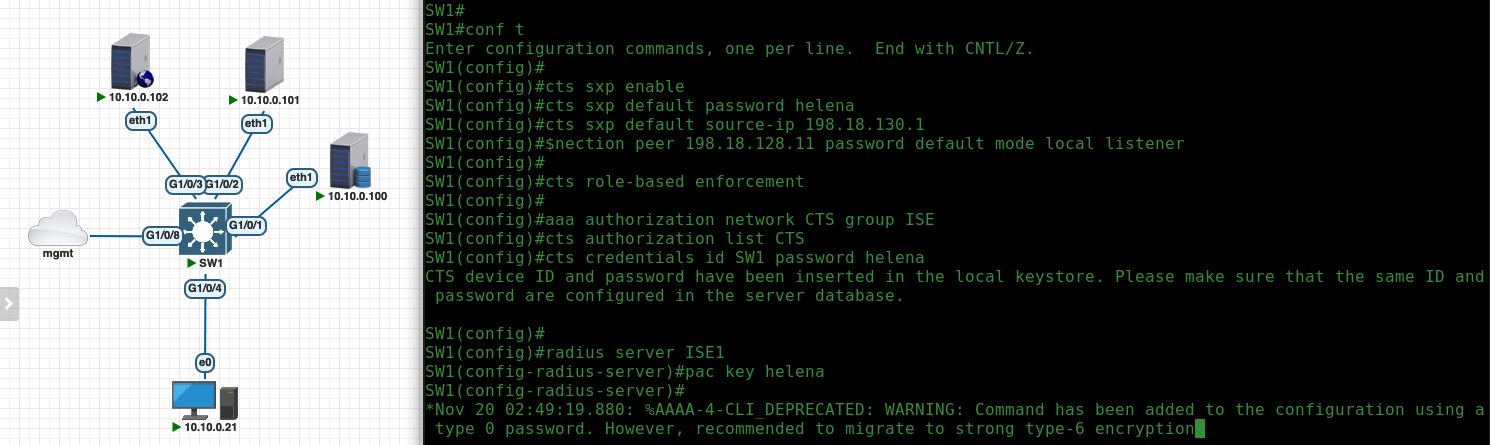Click the mgmt cloud text label
The height and width of the screenshot is (445, 1490).
pyautogui.click(x=58, y=254)
